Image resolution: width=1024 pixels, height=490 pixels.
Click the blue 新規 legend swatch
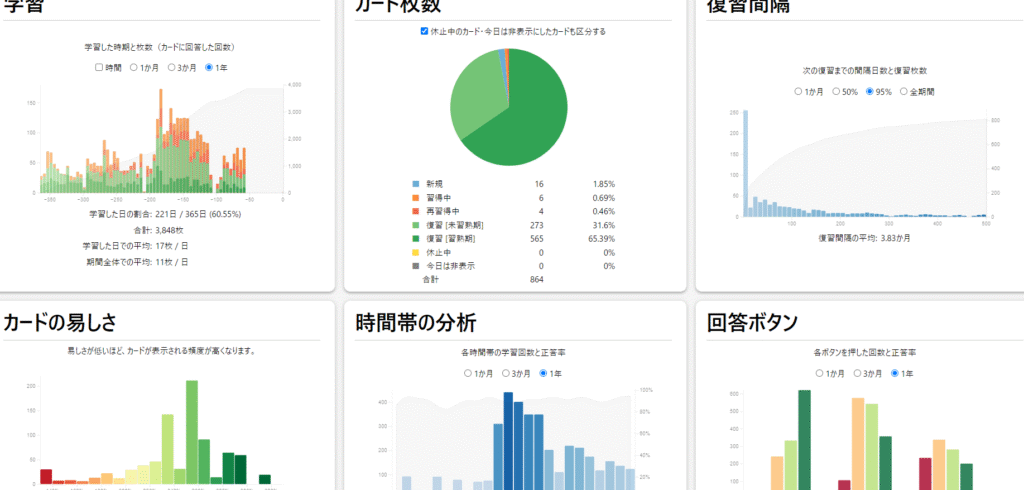(x=415, y=185)
